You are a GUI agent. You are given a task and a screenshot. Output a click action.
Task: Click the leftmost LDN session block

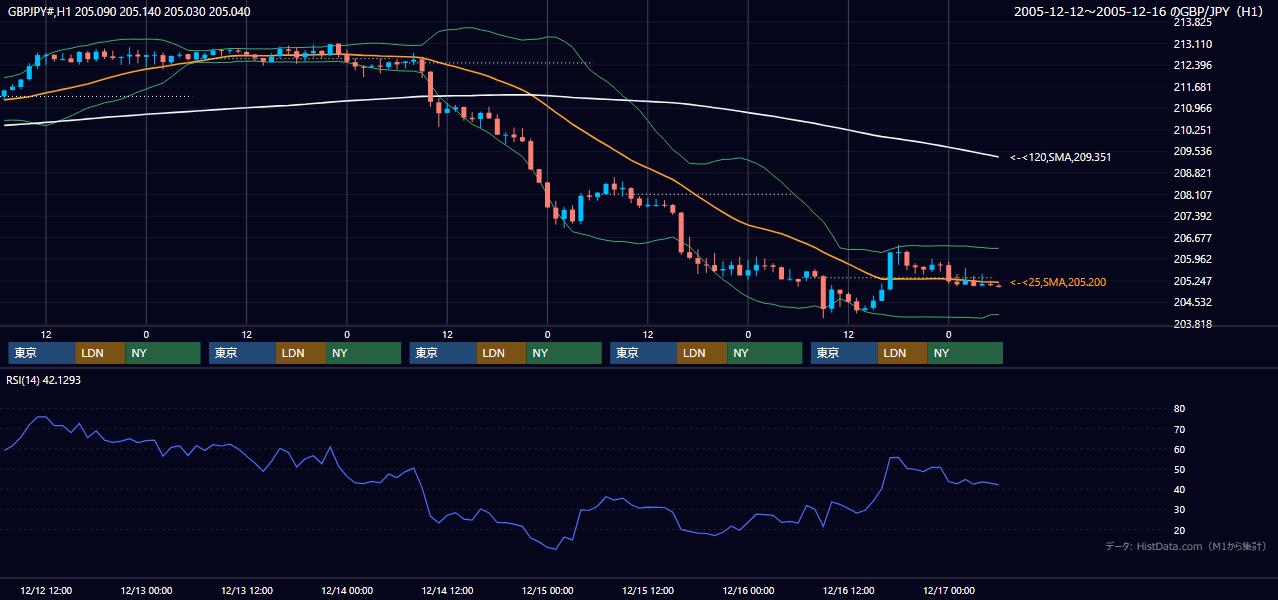(100, 353)
